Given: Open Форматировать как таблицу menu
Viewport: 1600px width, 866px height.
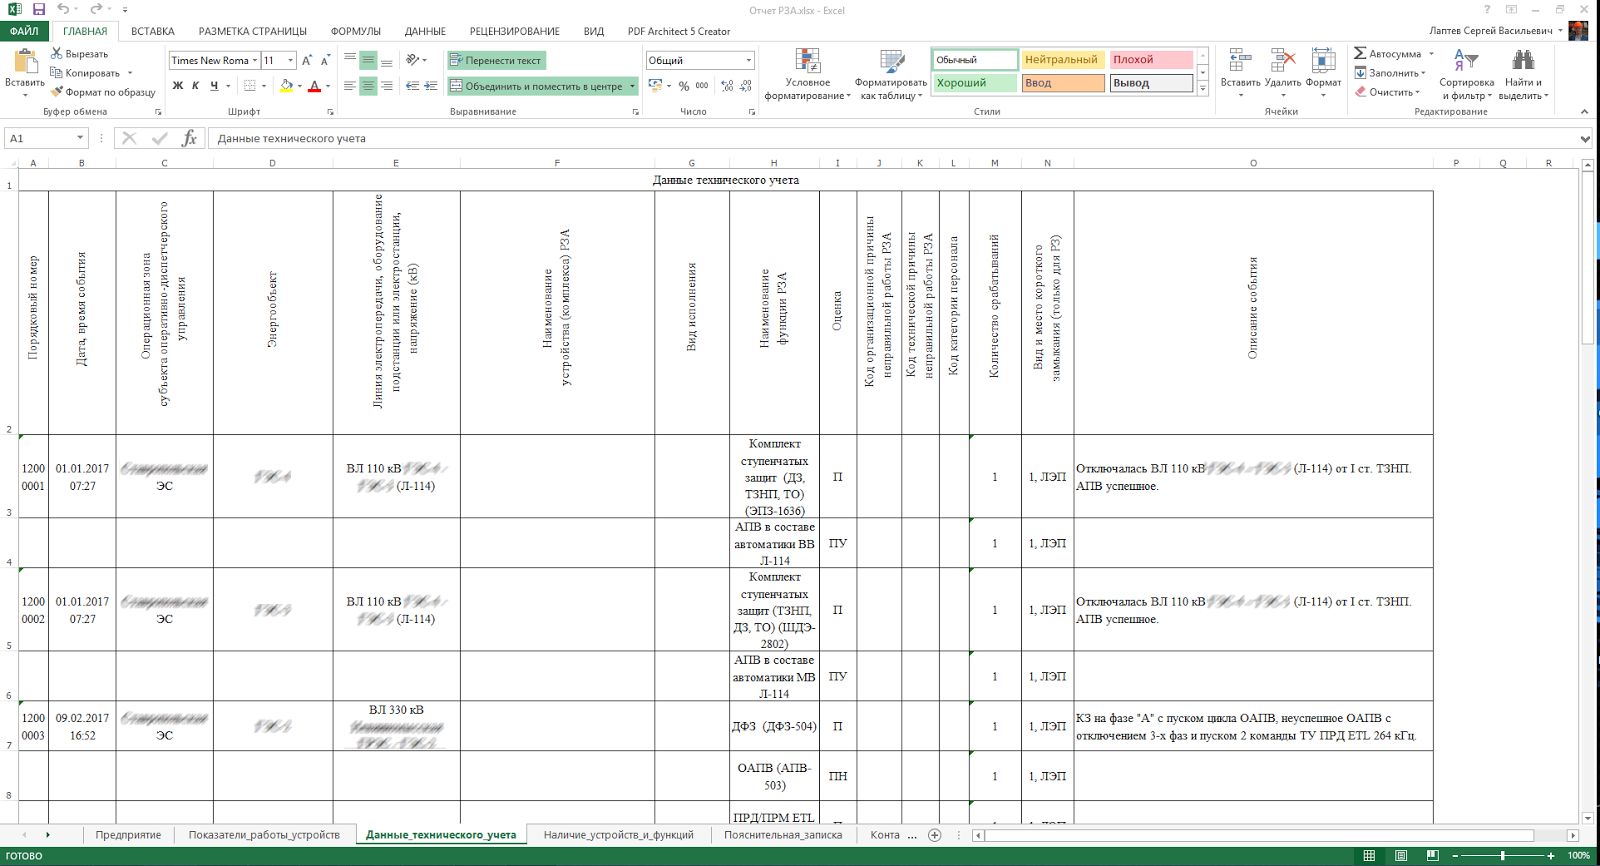Looking at the screenshot, I should tap(891, 75).
